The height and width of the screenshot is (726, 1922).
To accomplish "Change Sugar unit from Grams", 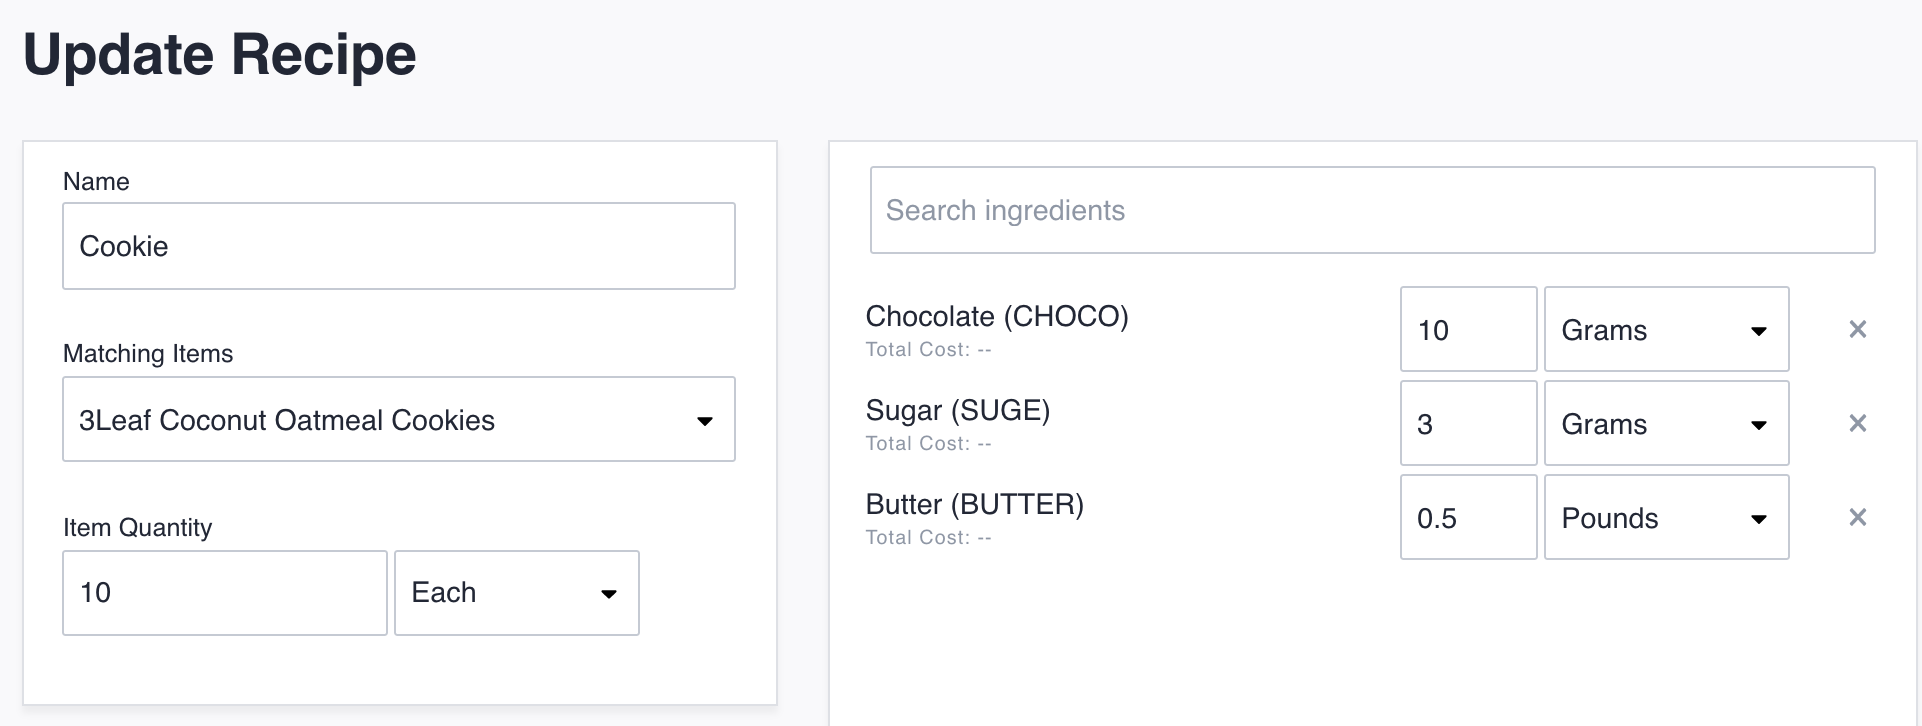I will click(x=1666, y=423).
